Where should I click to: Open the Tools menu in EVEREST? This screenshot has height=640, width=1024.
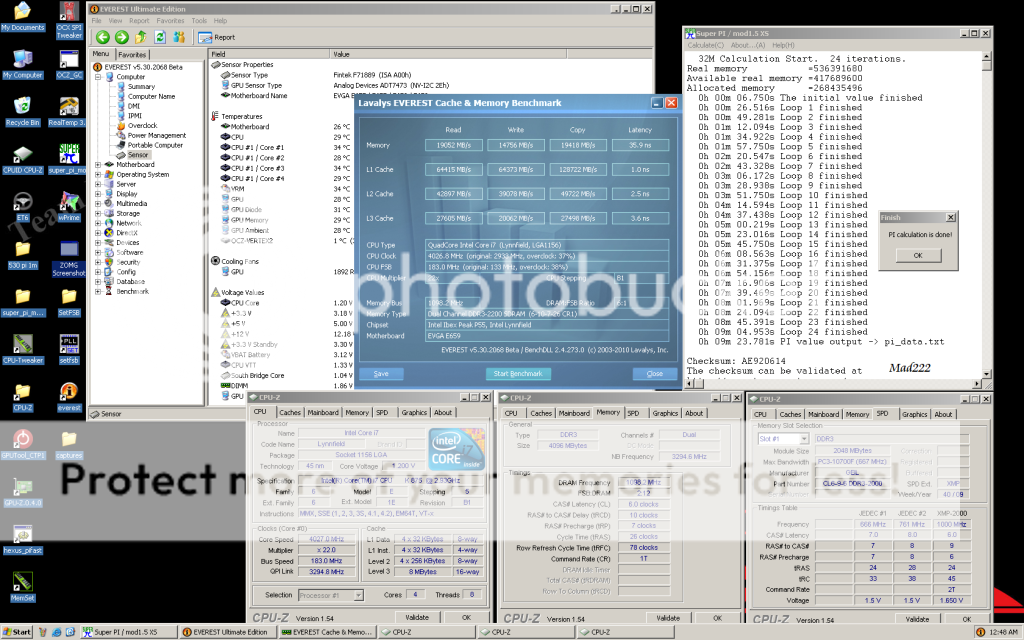pyautogui.click(x=199, y=20)
